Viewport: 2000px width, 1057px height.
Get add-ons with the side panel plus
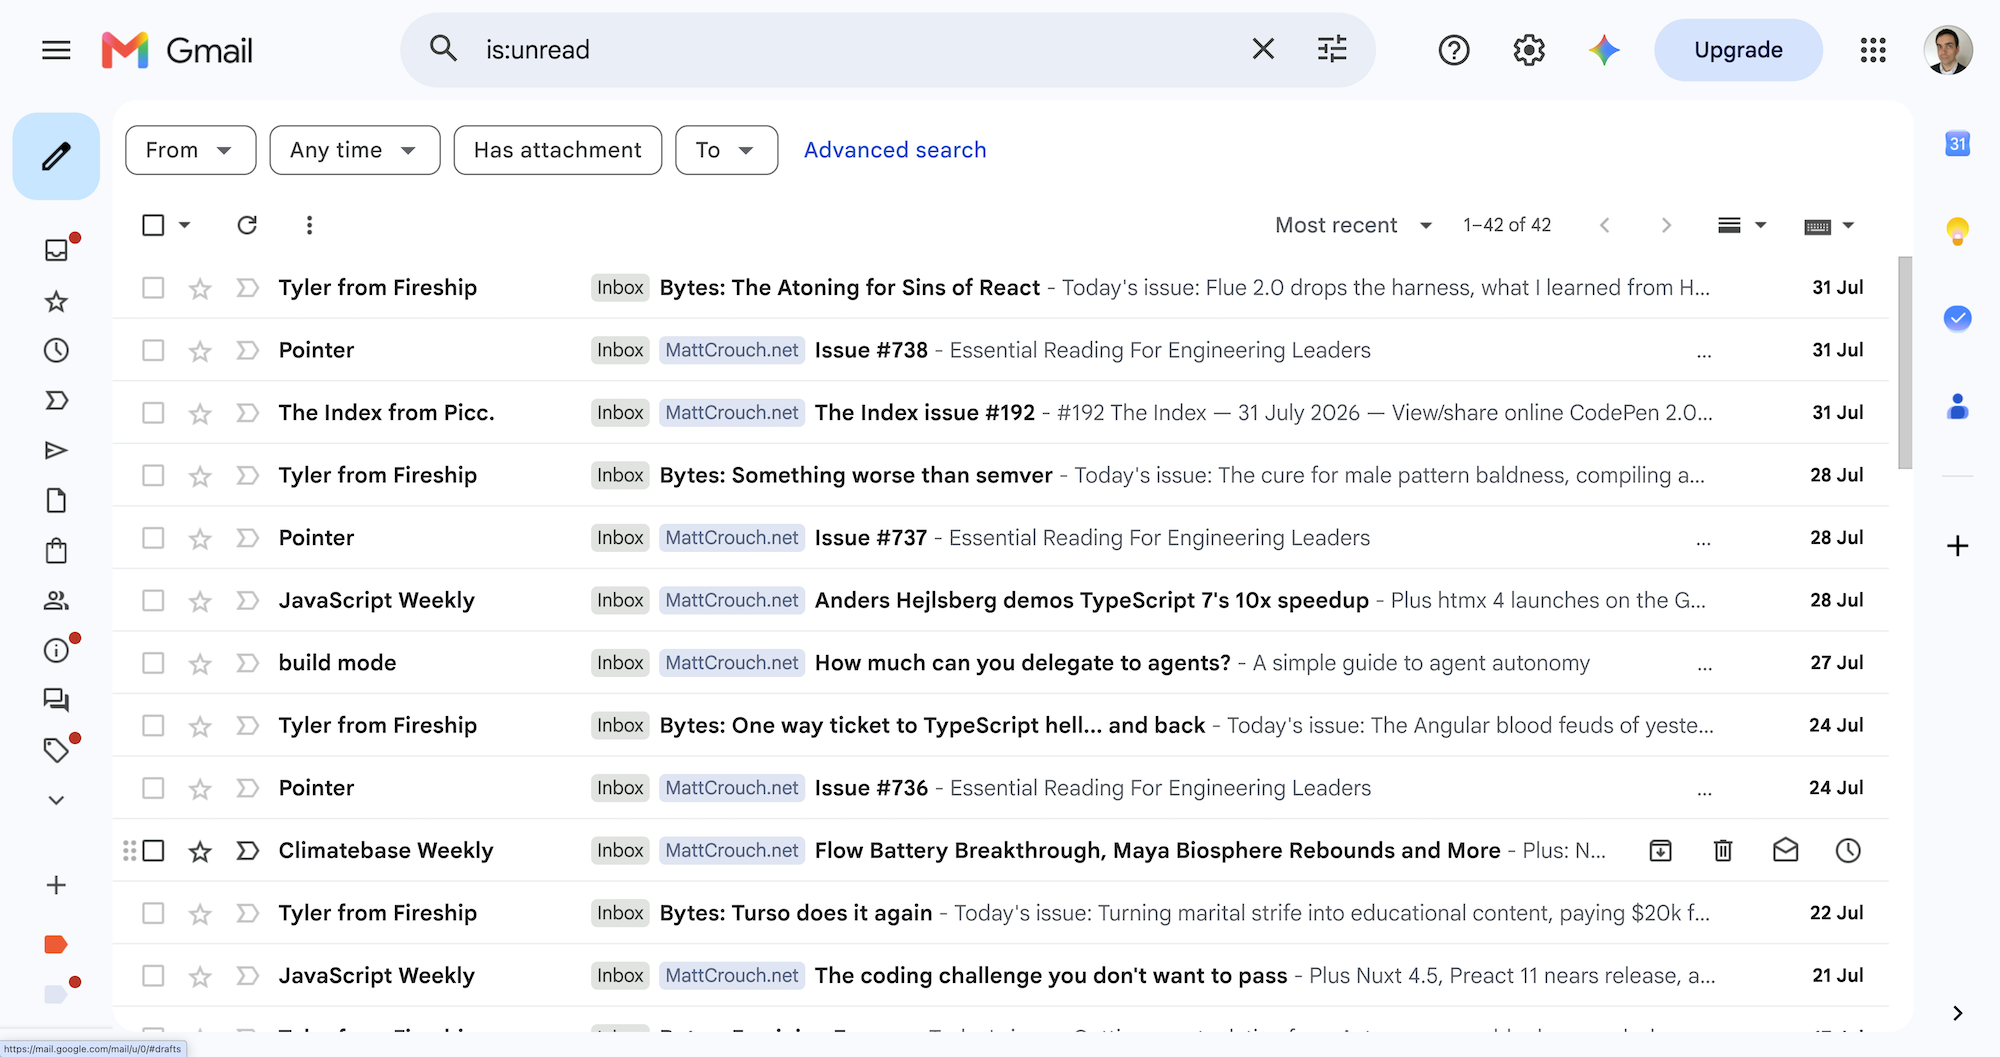pyautogui.click(x=1958, y=546)
